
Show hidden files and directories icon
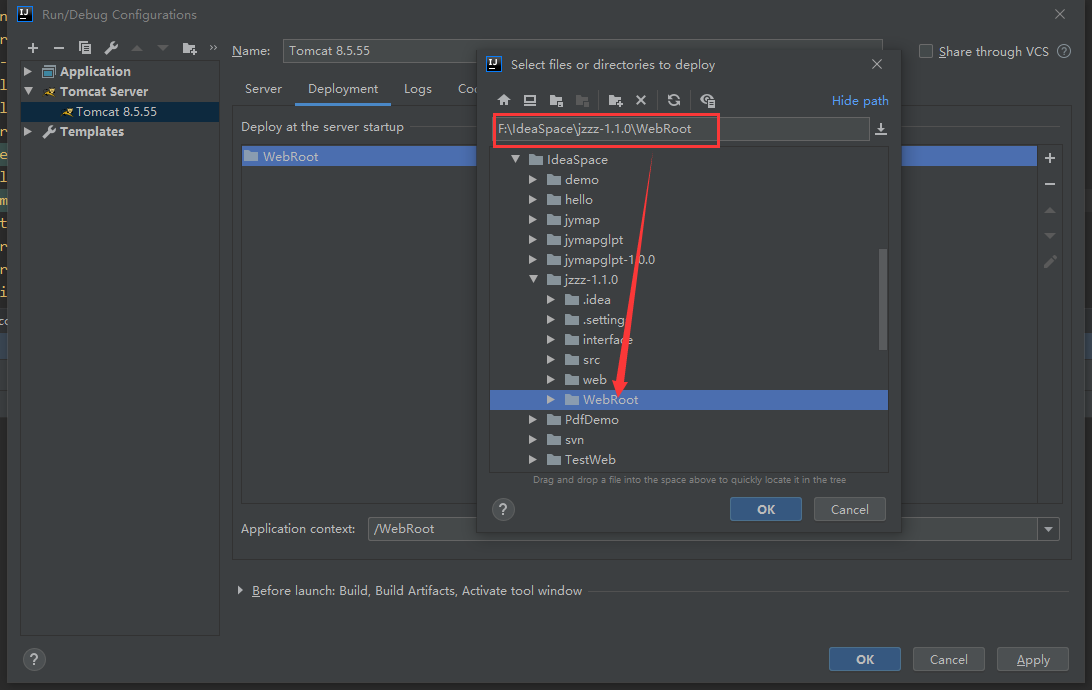pyautogui.click(x=708, y=100)
